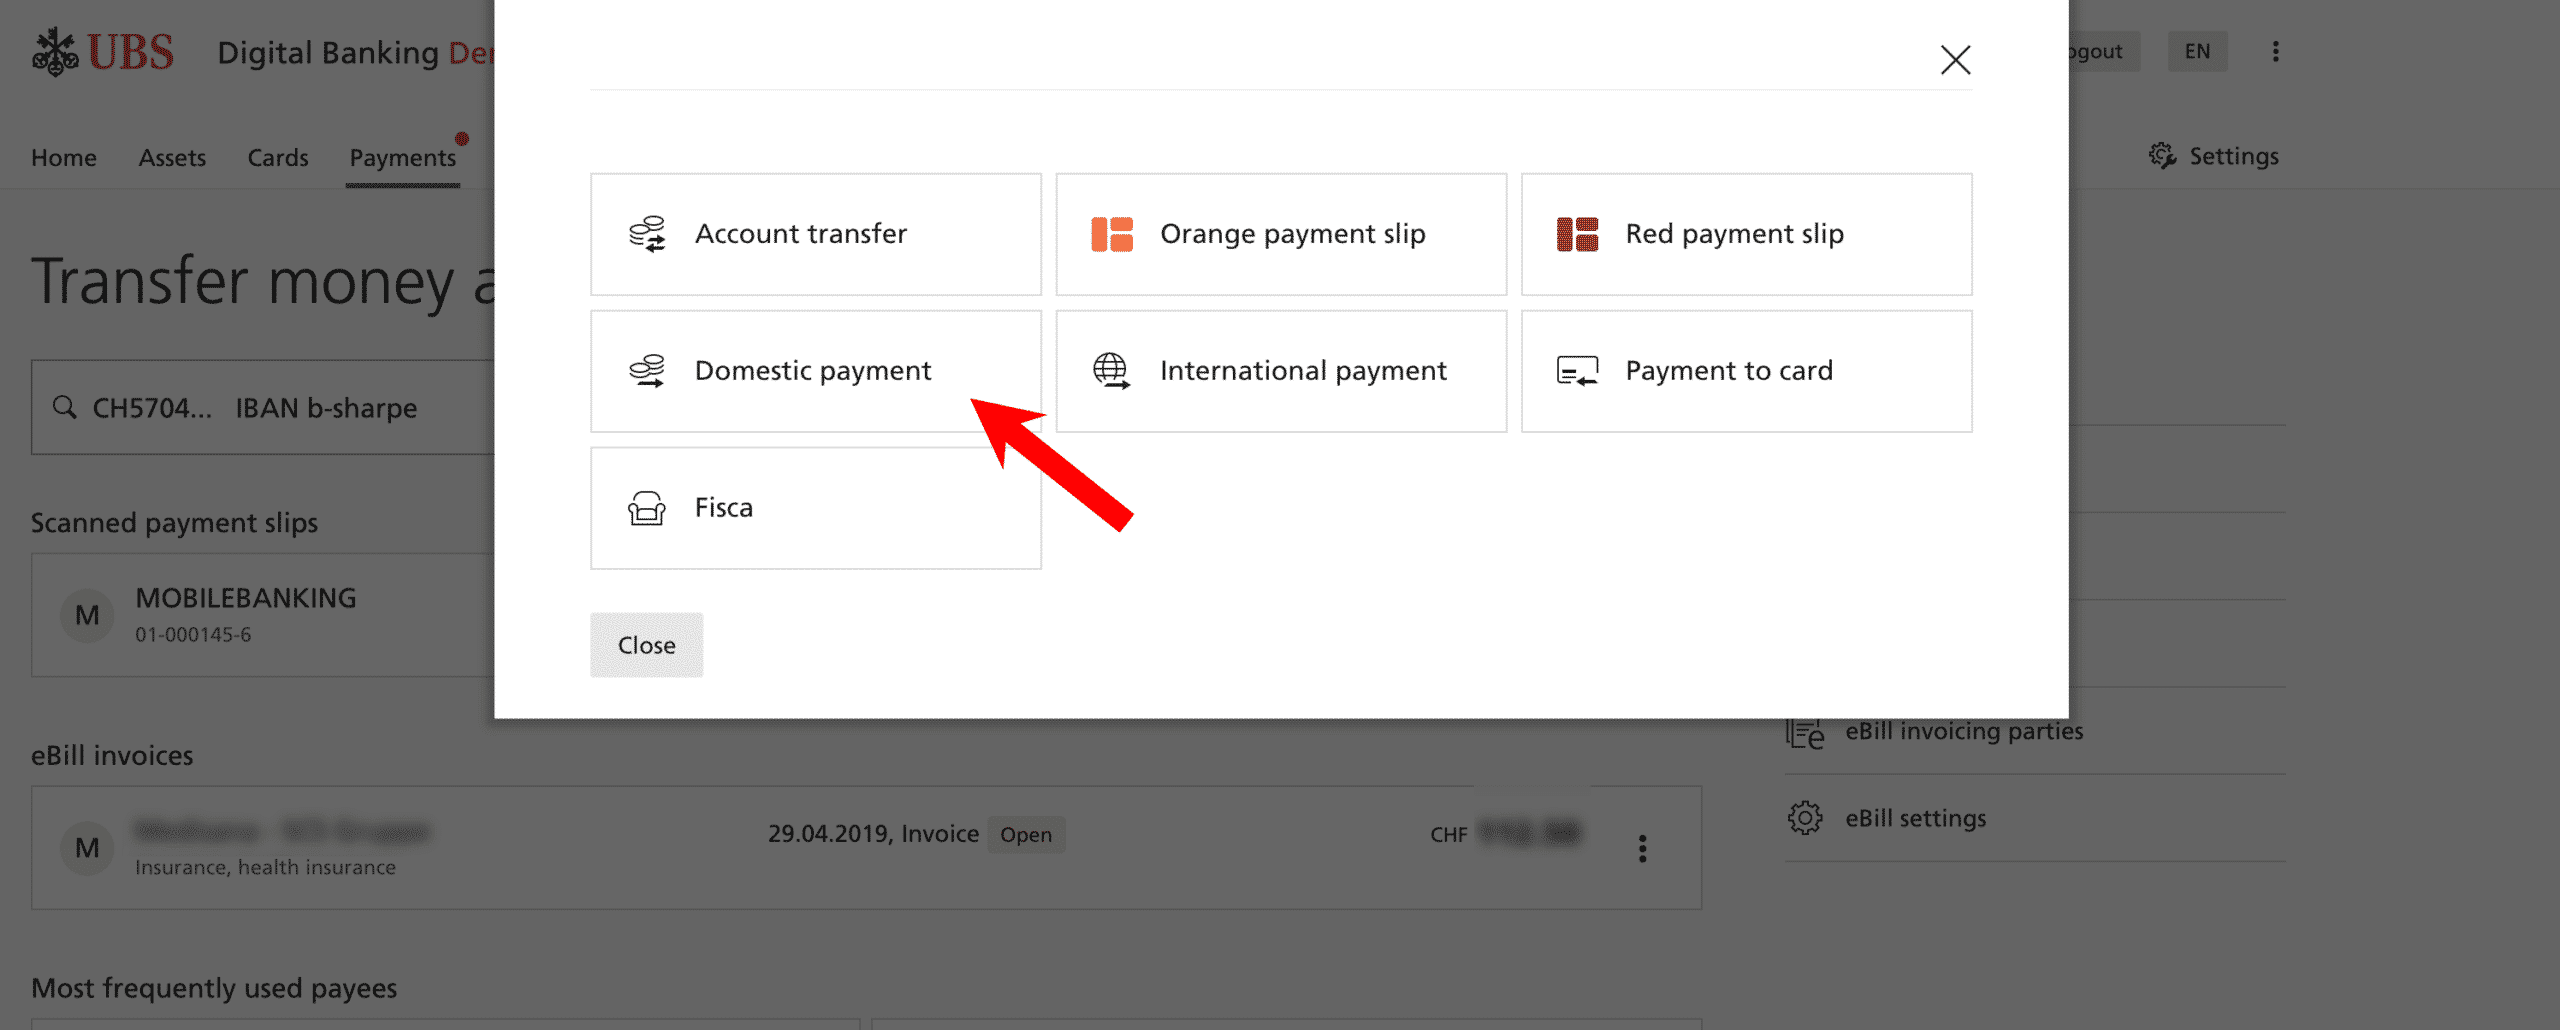This screenshot has height=1030, width=2560.
Task: Click the eBill settings gear icon
Action: pos(1805,818)
